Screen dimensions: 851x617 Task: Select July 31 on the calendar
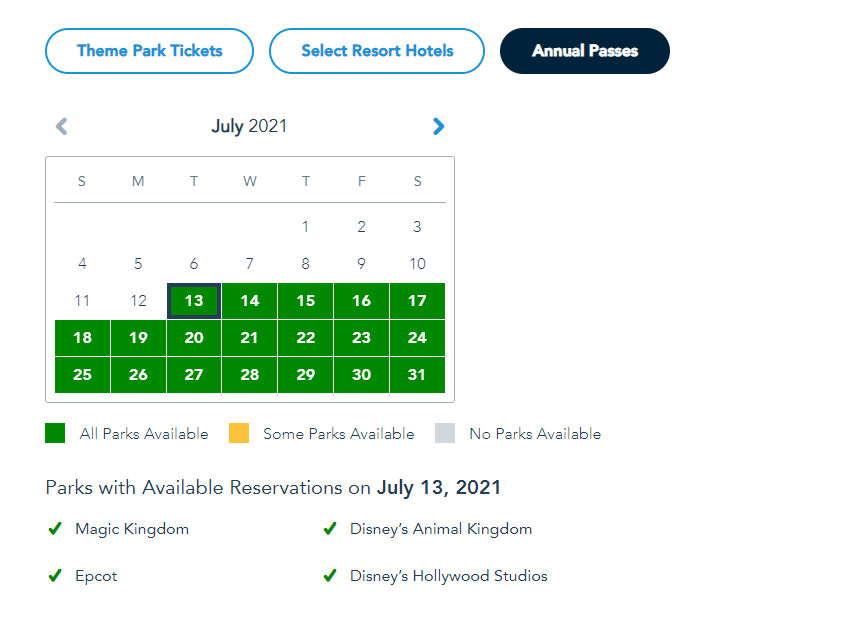pos(417,375)
